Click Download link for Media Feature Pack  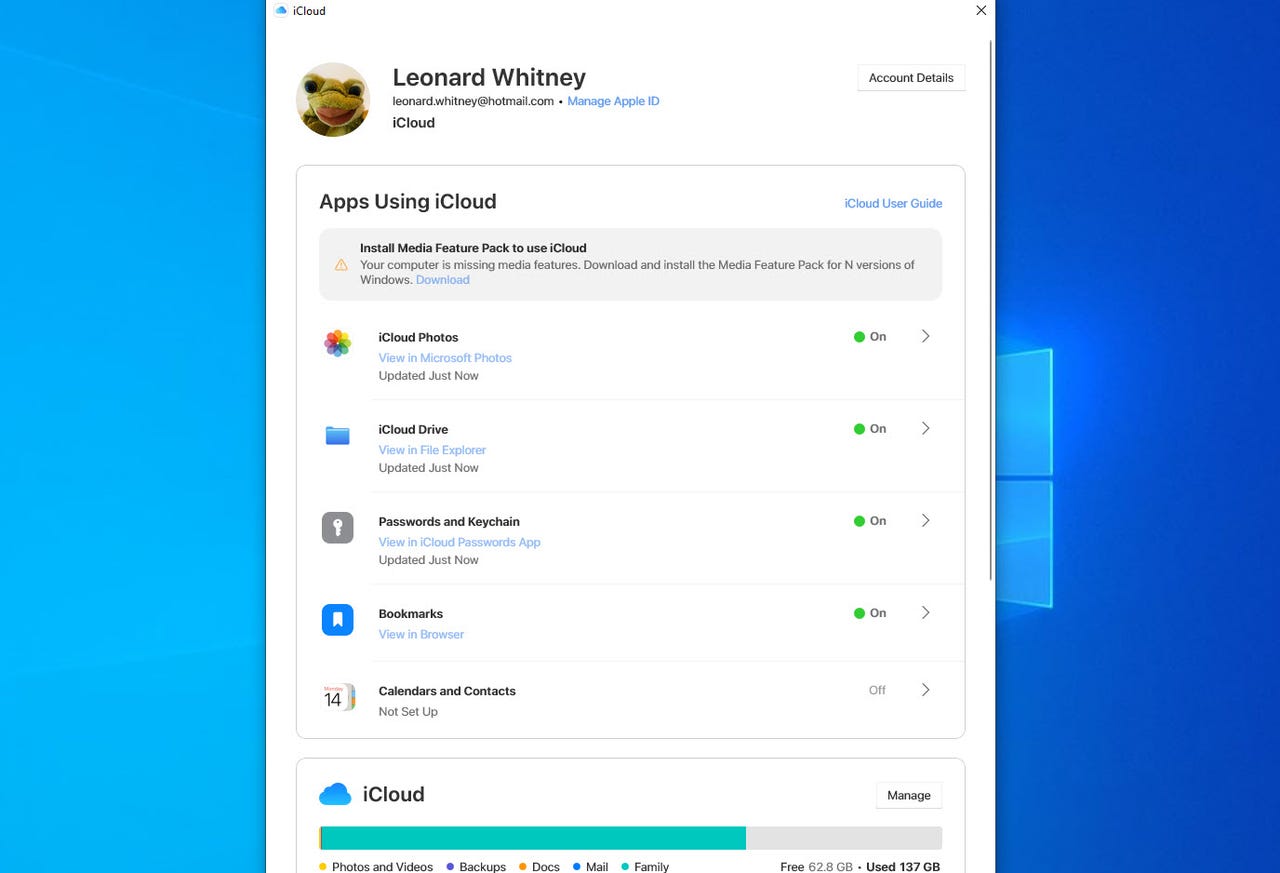pyautogui.click(x=443, y=280)
